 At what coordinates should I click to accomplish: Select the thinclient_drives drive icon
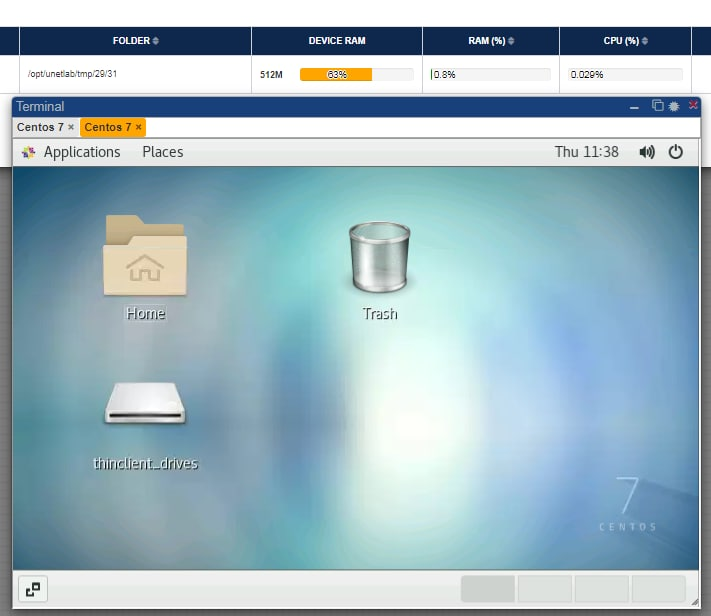pyautogui.click(x=145, y=404)
